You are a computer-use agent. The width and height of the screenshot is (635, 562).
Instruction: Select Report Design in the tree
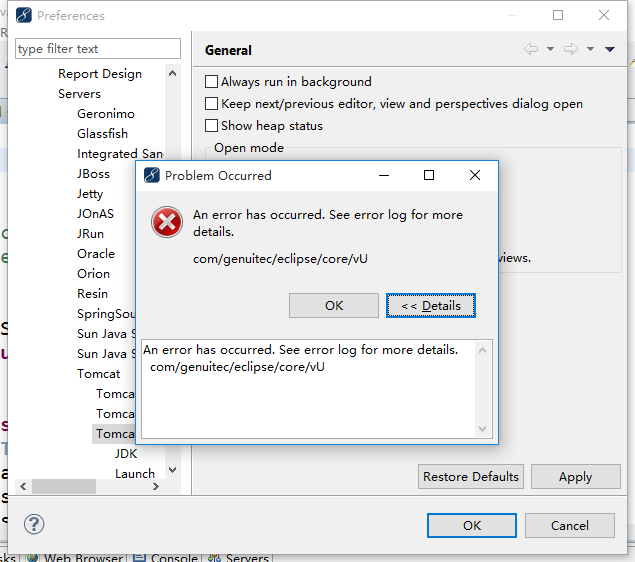[100, 74]
